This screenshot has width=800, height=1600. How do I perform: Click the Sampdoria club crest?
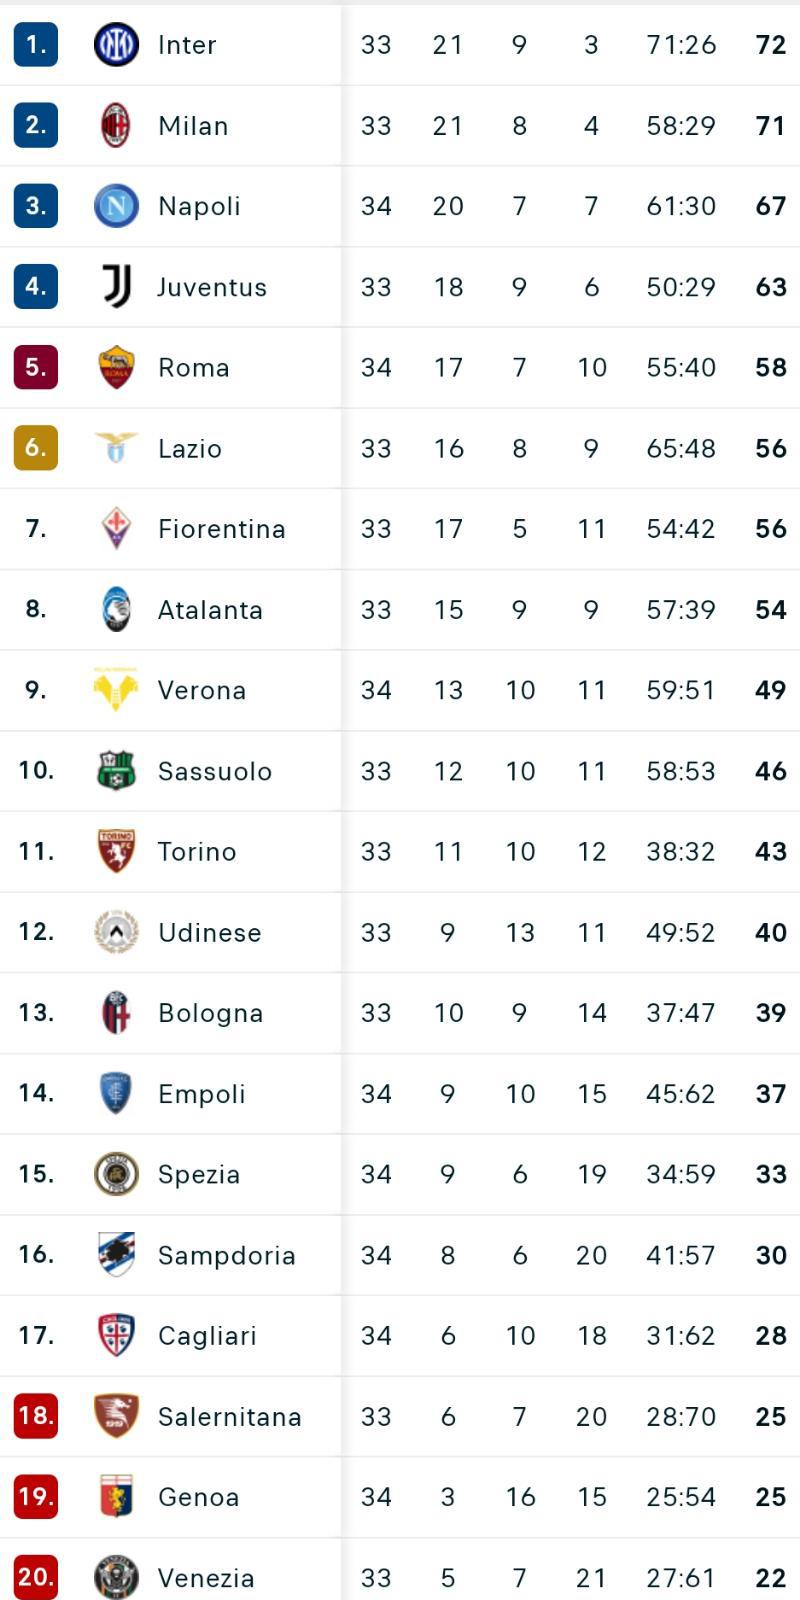click(x=116, y=1255)
